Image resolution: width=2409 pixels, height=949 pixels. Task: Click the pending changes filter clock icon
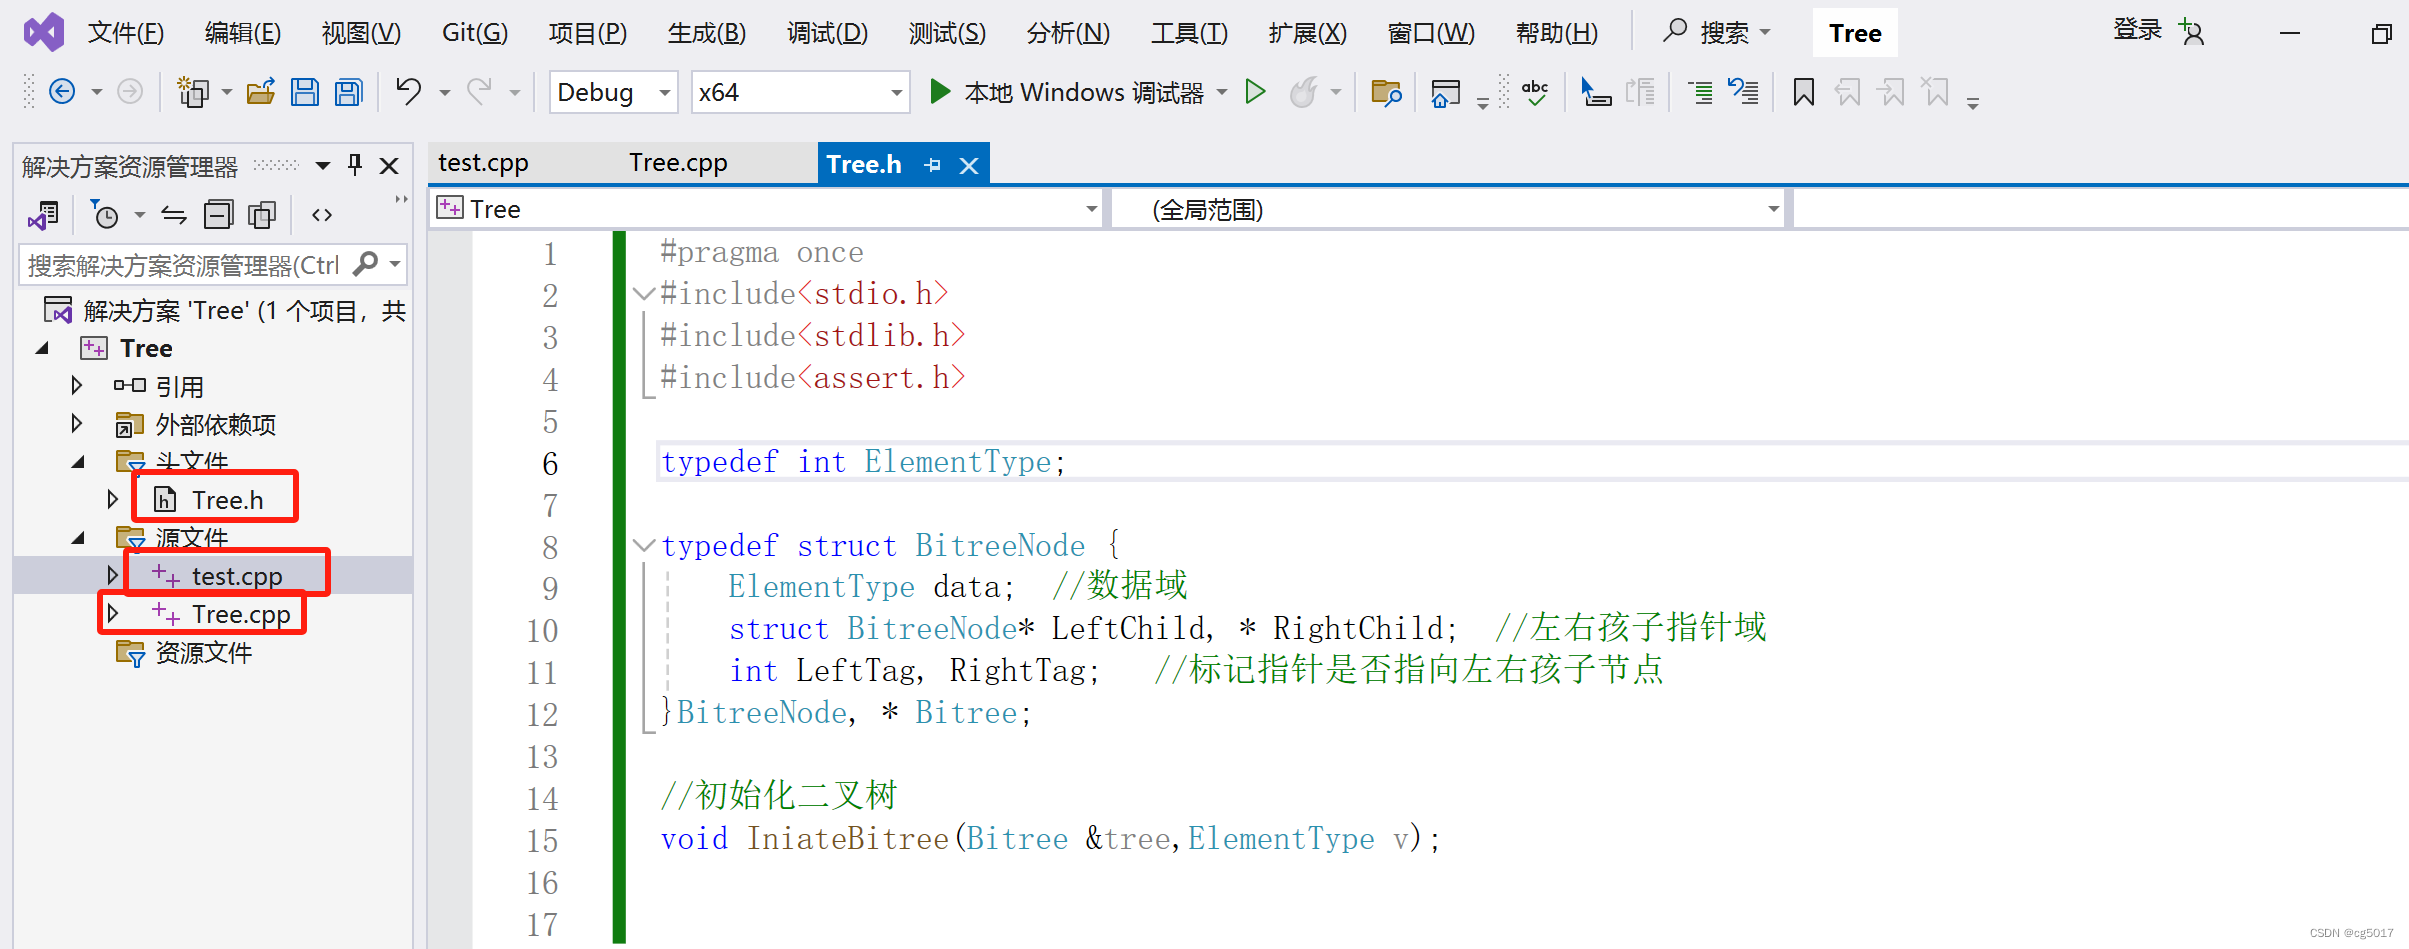coord(104,214)
